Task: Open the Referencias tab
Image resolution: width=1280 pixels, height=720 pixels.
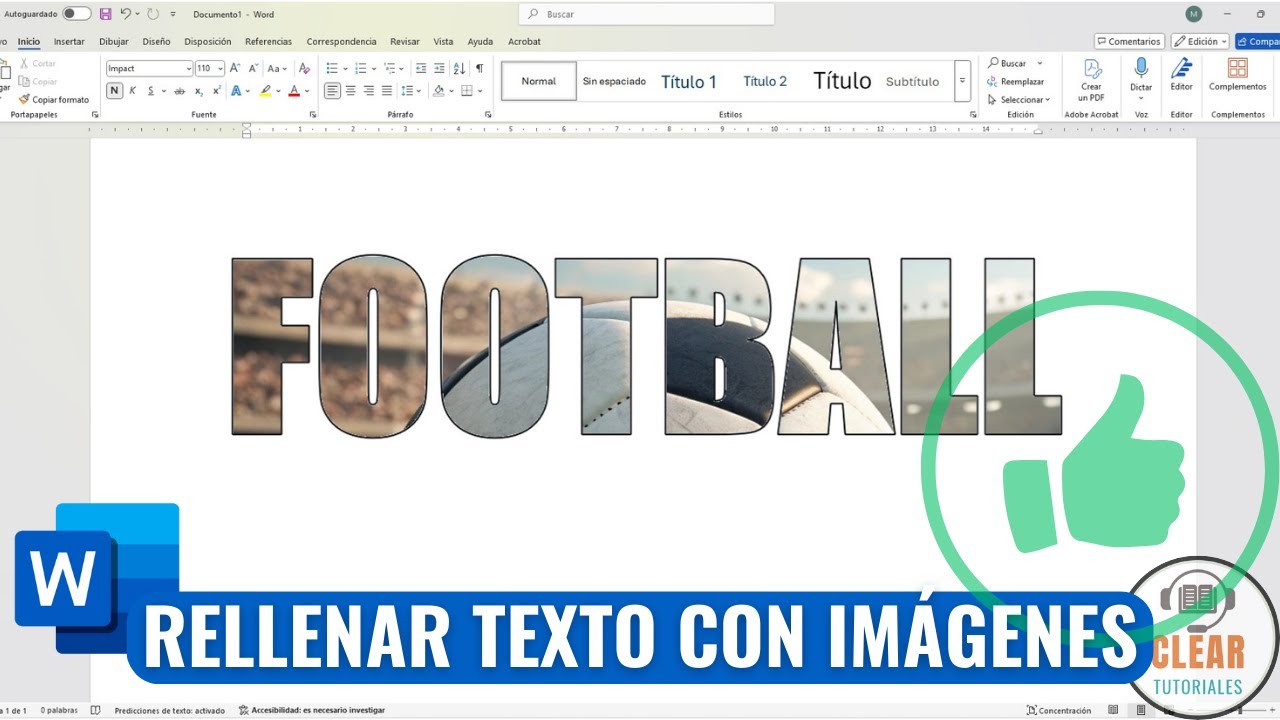Action: [x=268, y=42]
